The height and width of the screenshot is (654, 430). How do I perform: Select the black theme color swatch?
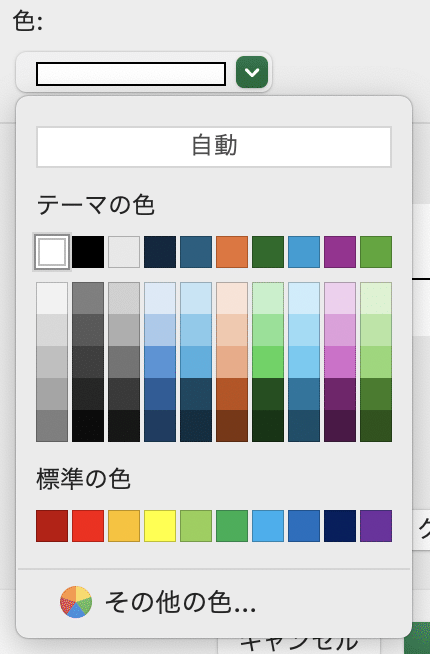88,252
